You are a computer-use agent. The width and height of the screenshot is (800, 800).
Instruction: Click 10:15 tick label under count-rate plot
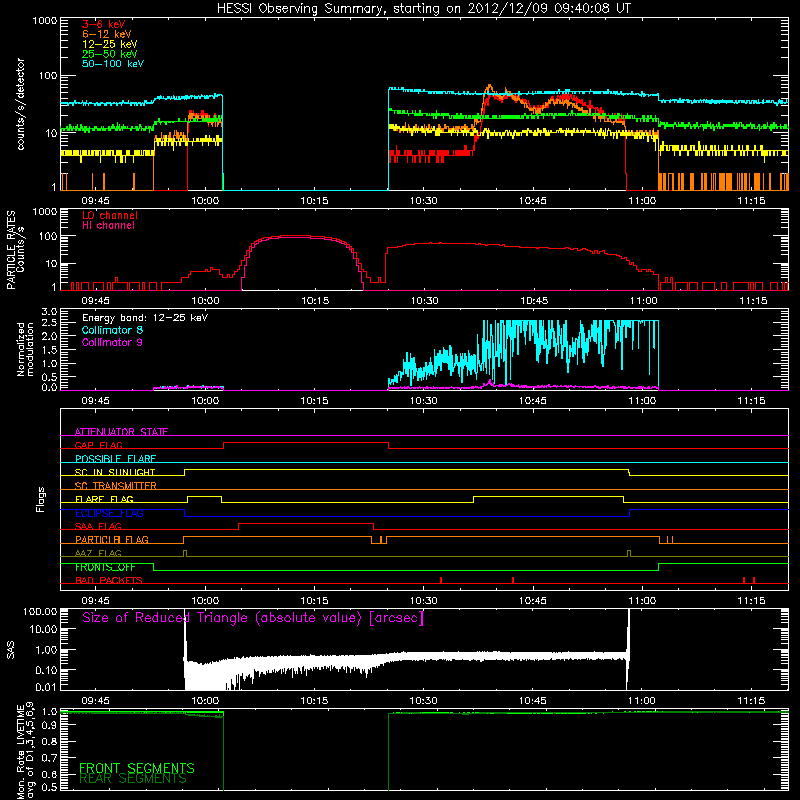click(x=314, y=201)
